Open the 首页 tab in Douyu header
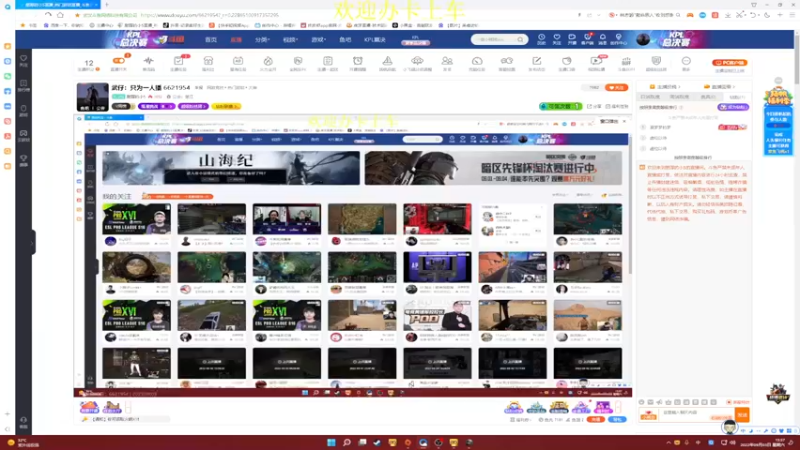 point(211,40)
